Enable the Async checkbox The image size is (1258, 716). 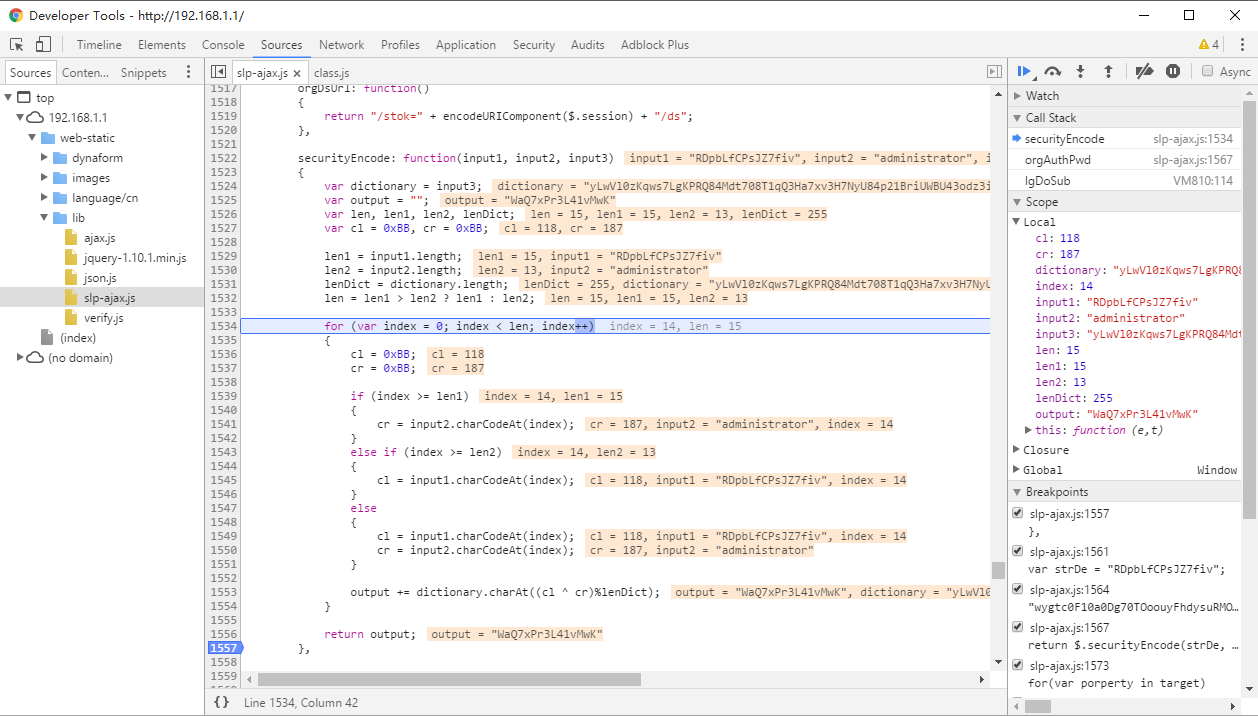pos(1208,71)
